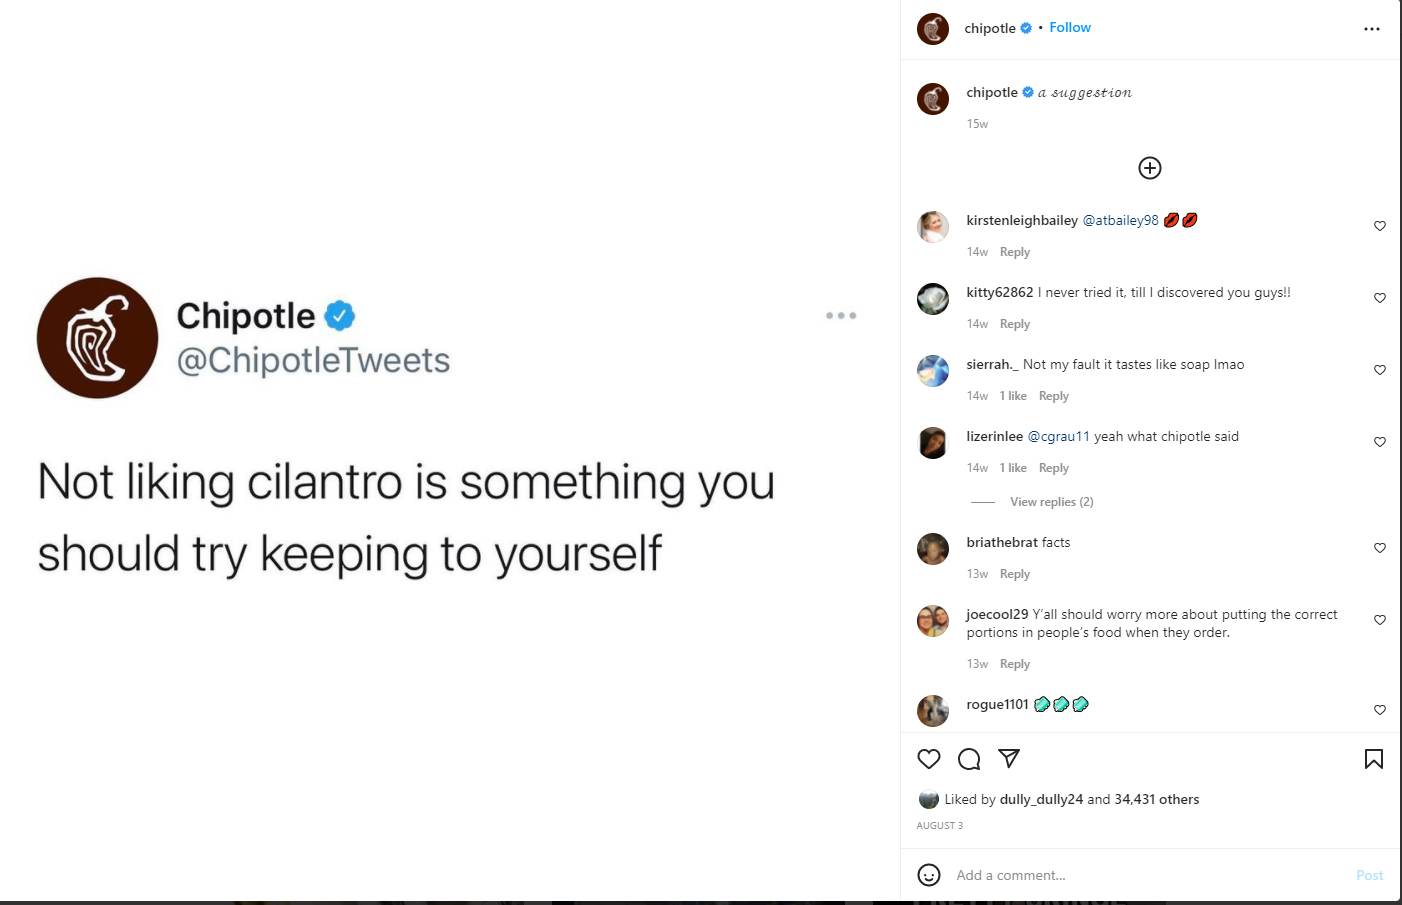Reply to kitty62862's comment

1014,324
